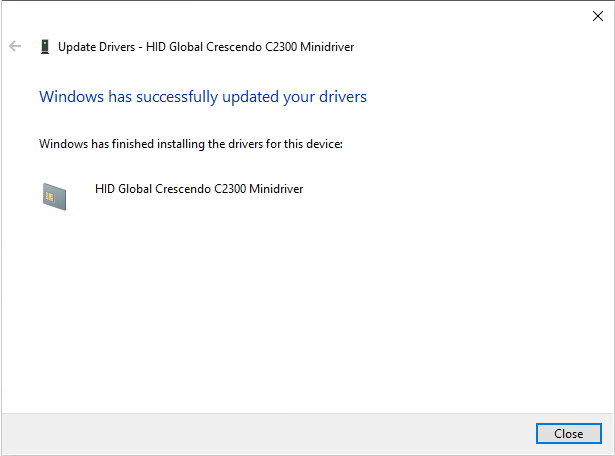The height and width of the screenshot is (456, 615).
Task: Click 'finished installing' in the description line
Action: (158, 144)
